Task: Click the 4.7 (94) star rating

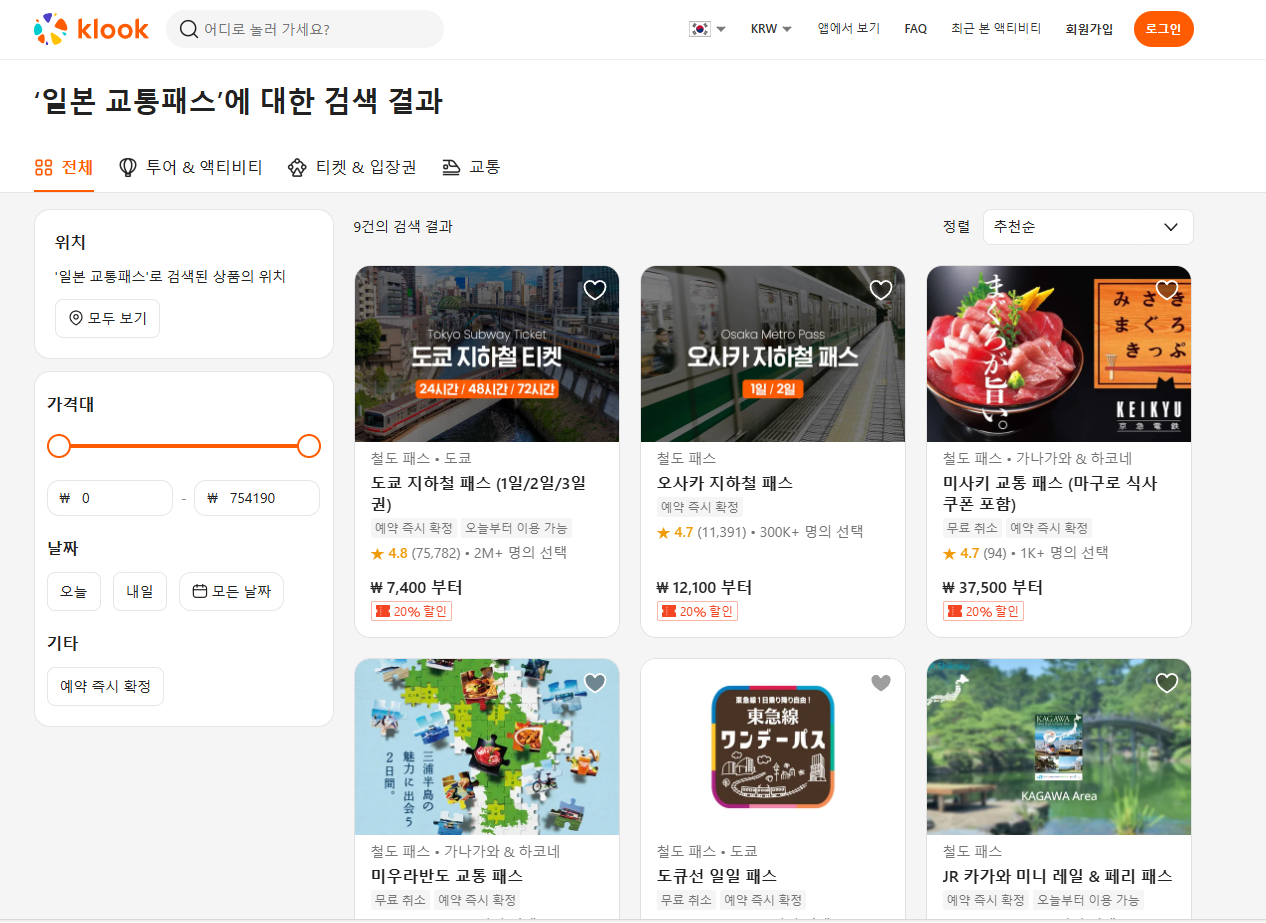Action: tap(975, 553)
